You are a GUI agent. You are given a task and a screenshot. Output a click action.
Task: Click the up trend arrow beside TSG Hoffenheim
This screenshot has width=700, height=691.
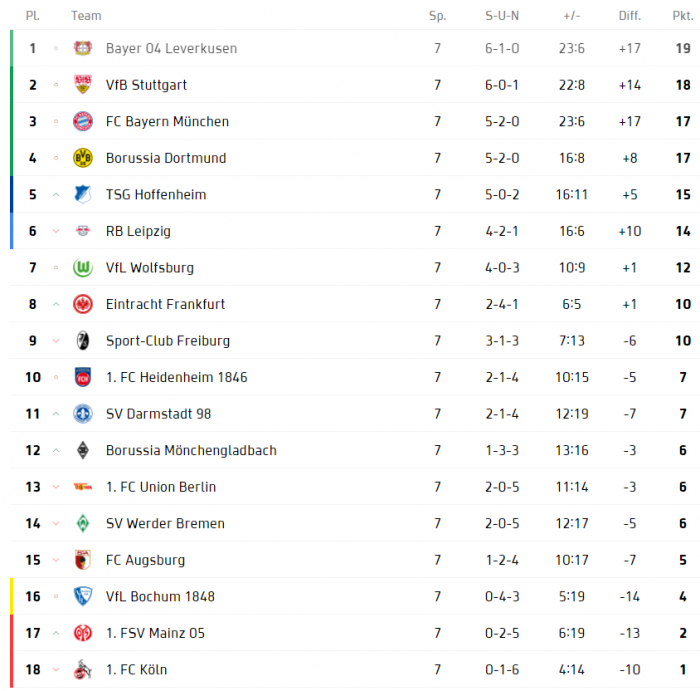(x=56, y=195)
